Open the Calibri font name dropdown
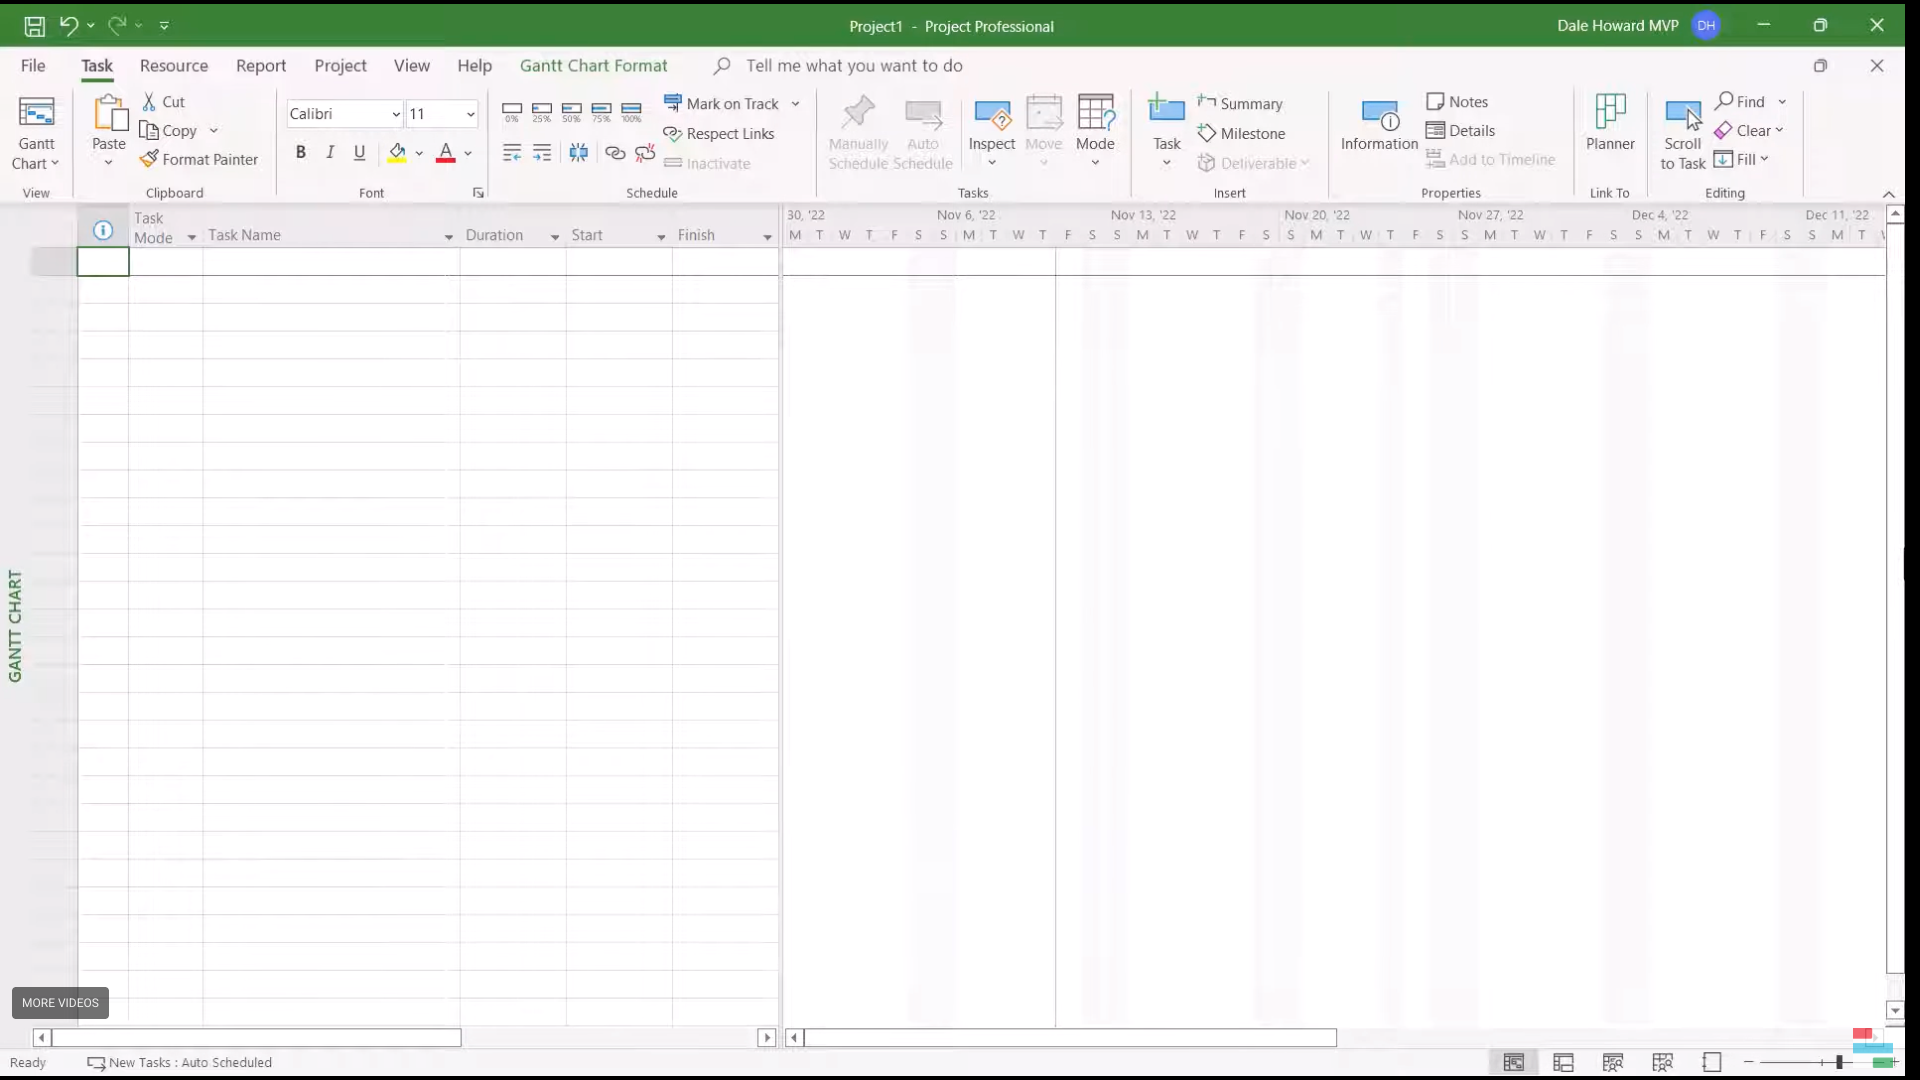 [x=396, y=114]
